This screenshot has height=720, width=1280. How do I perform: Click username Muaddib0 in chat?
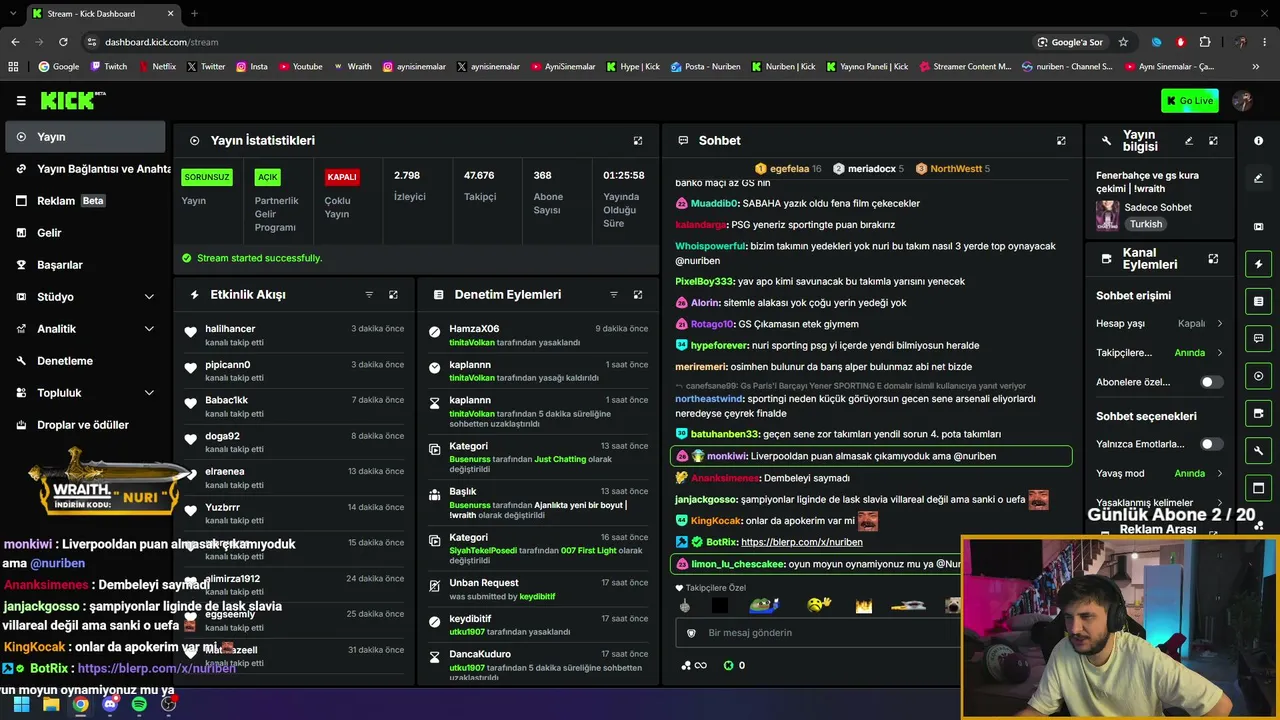pos(715,204)
